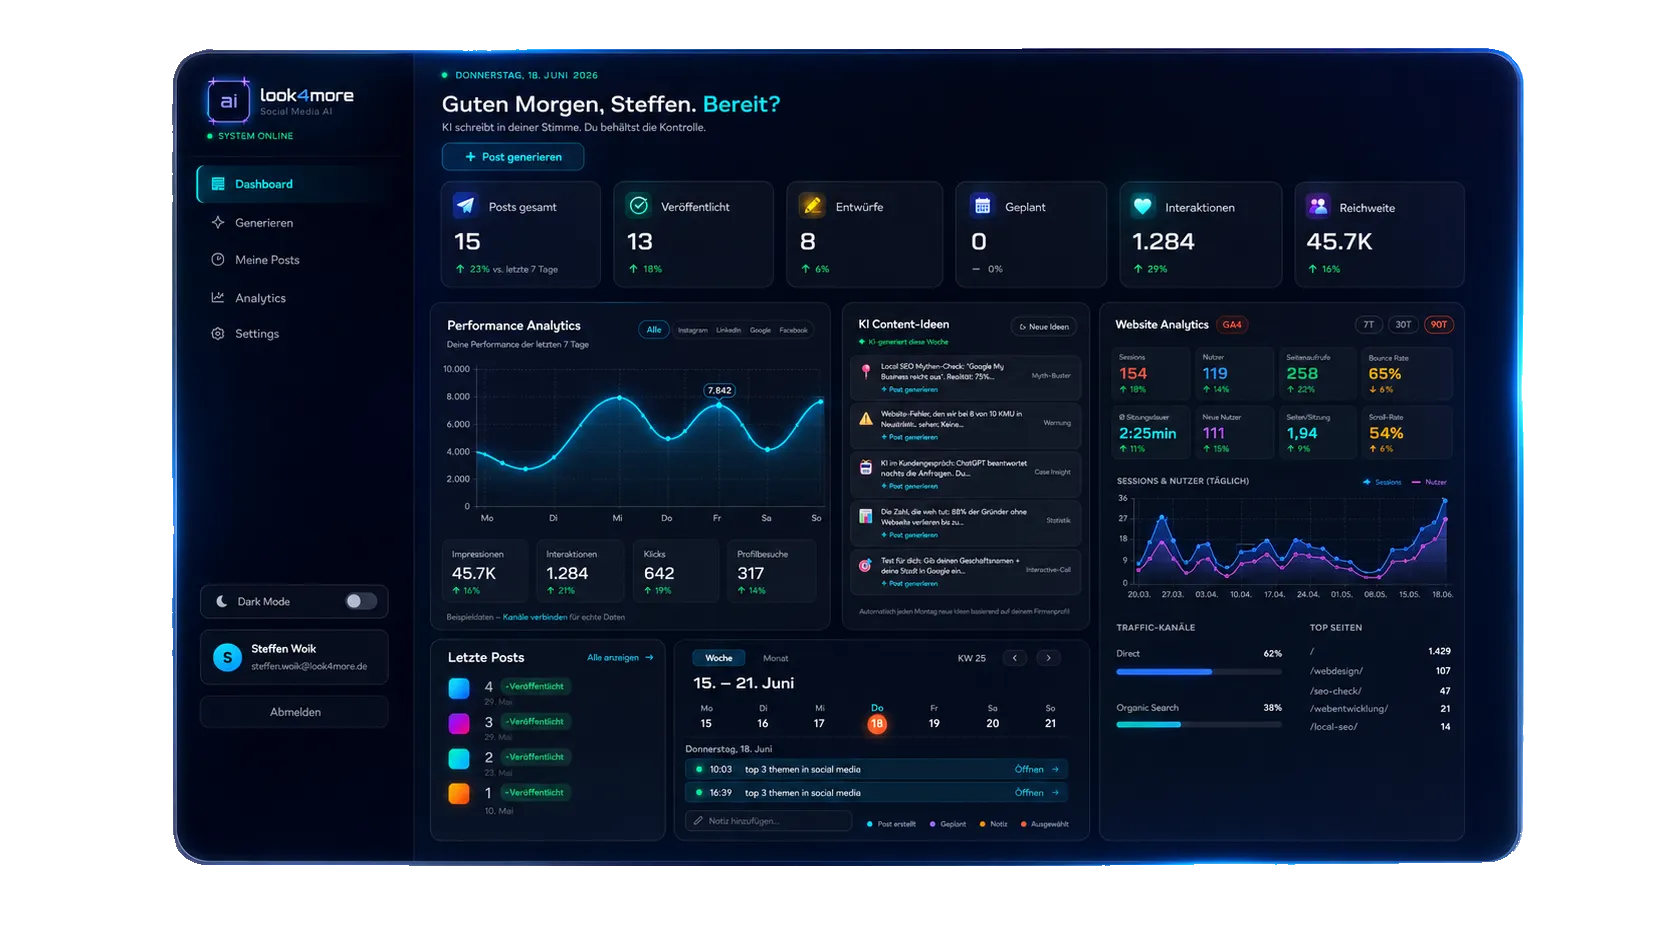Click the target icon of Interactive-Call idea
This screenshot has height=941, width=1672.
pos(866,565)
